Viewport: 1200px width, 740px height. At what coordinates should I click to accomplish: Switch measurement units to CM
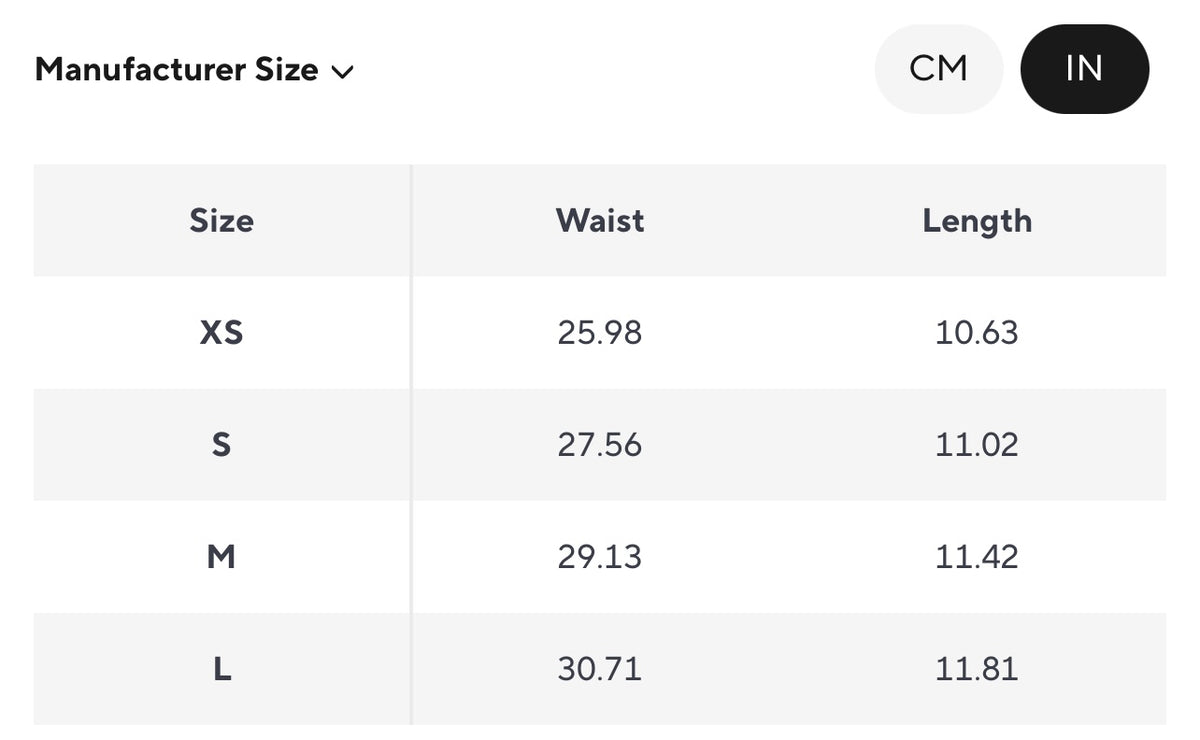(x=938, y=69)
